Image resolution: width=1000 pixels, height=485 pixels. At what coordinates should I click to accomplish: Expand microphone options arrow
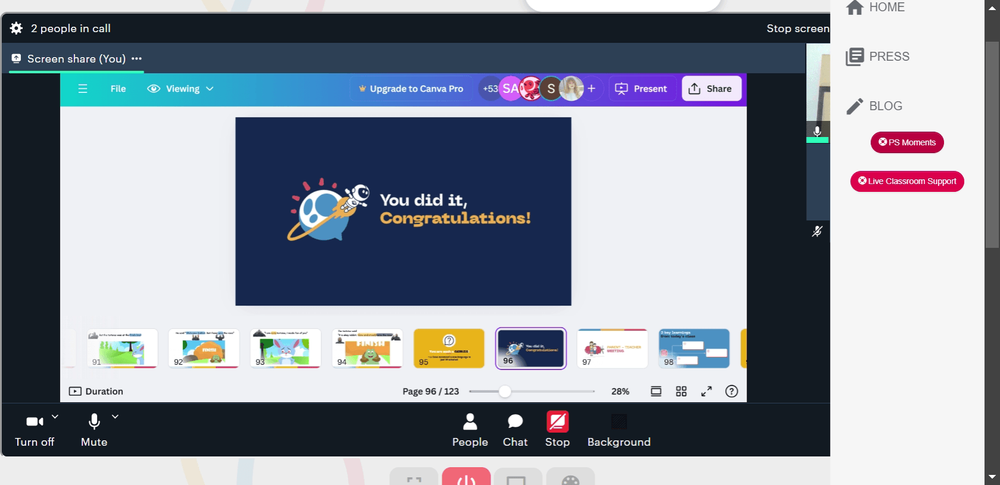(x=115, y=417)
